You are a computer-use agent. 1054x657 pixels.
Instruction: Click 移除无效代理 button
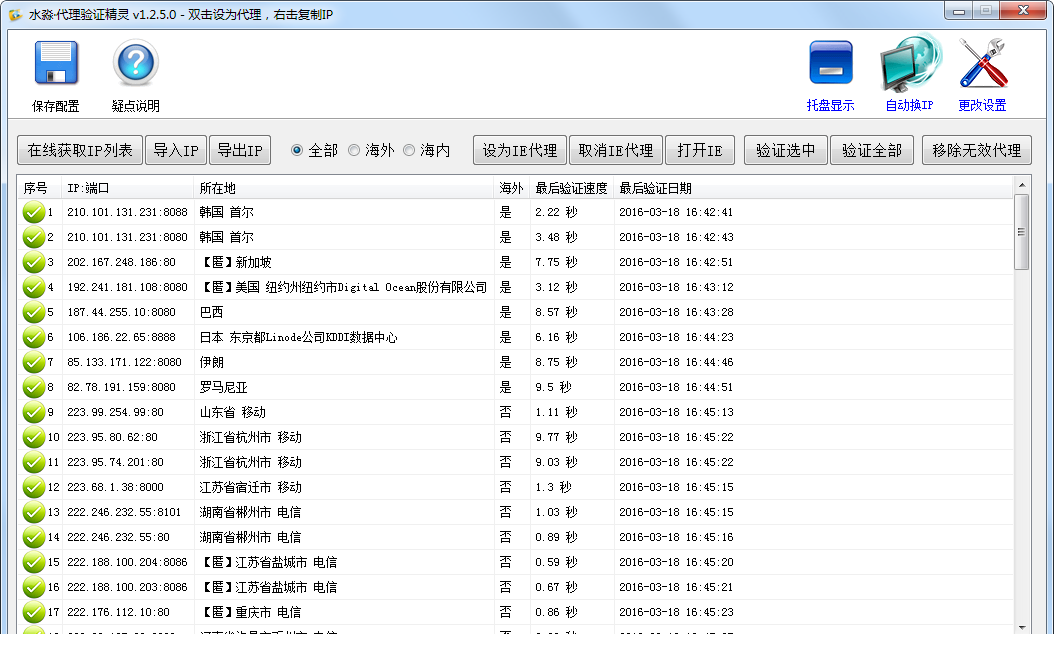pyautogui.click(x=977, y=150)
